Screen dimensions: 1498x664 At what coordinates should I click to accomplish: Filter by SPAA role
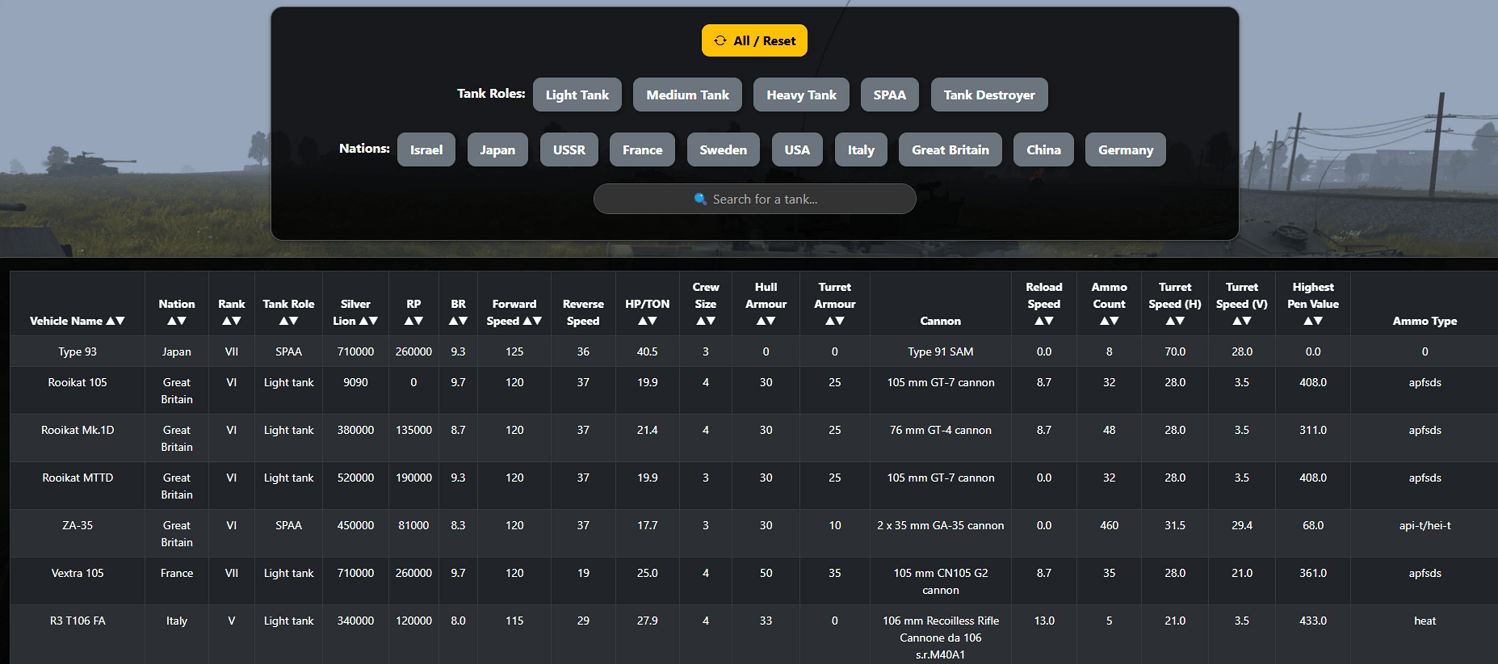[889, 95]
